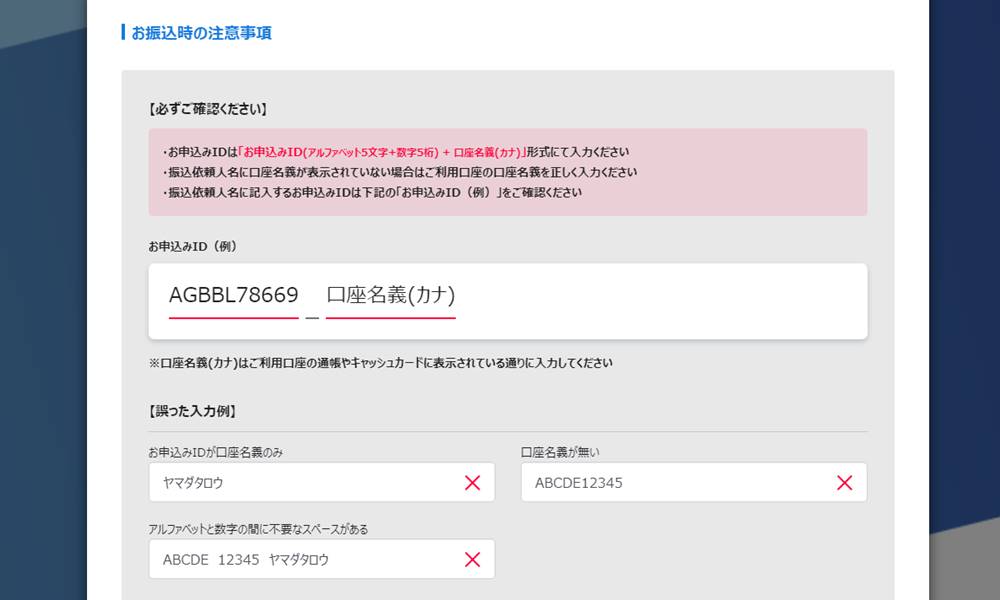
Task: Select the red お申込みID format text
Action: point(330,152)
